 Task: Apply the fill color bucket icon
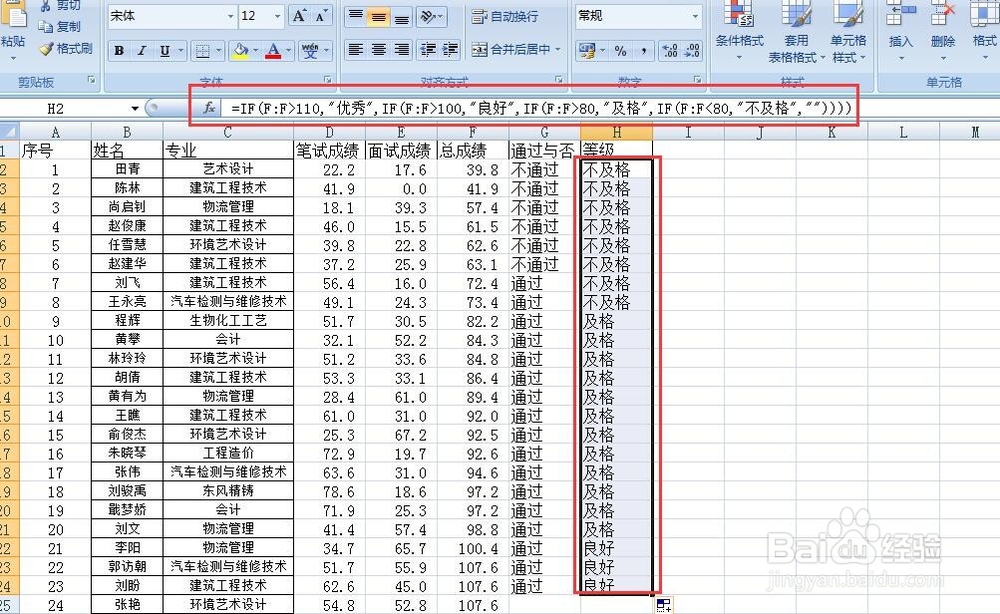[x=241, y=50]
